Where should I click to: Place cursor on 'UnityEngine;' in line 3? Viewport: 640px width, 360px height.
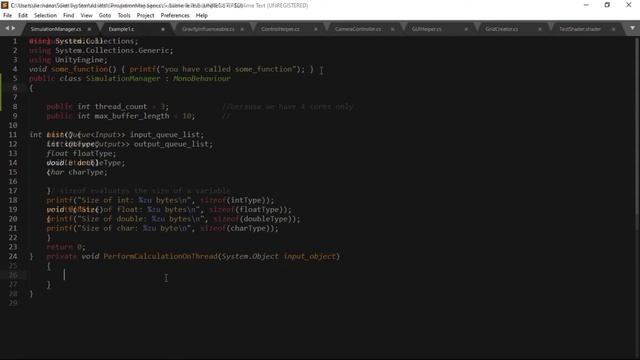[81, 60]
